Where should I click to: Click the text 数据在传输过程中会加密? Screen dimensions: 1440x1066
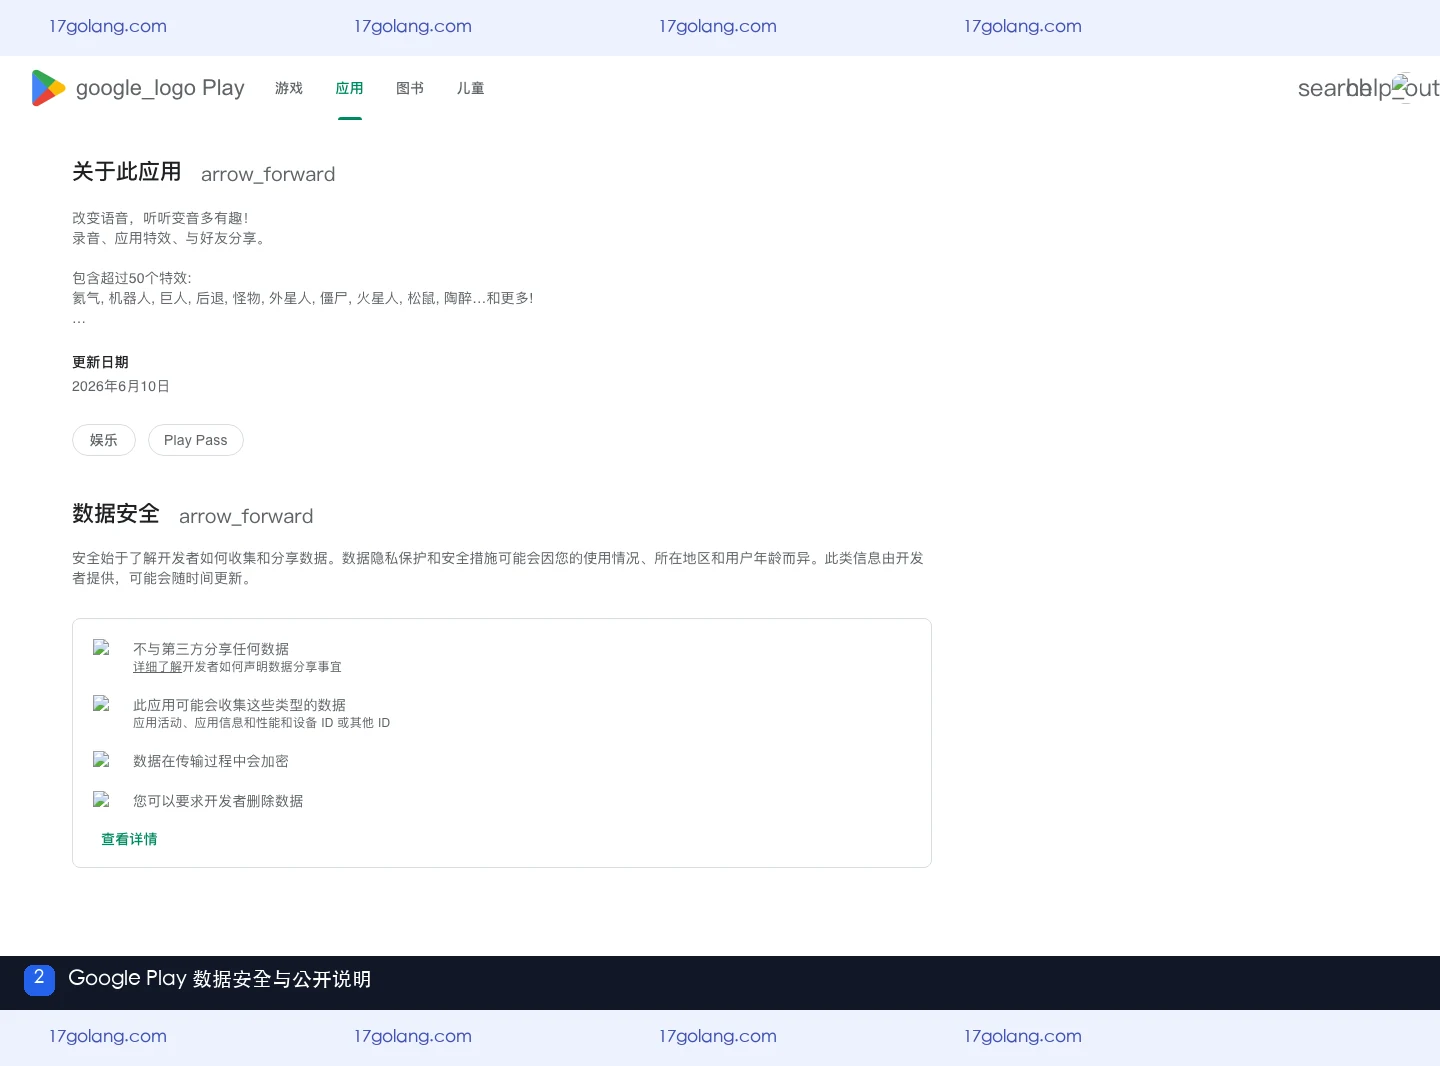click(211, 761)
